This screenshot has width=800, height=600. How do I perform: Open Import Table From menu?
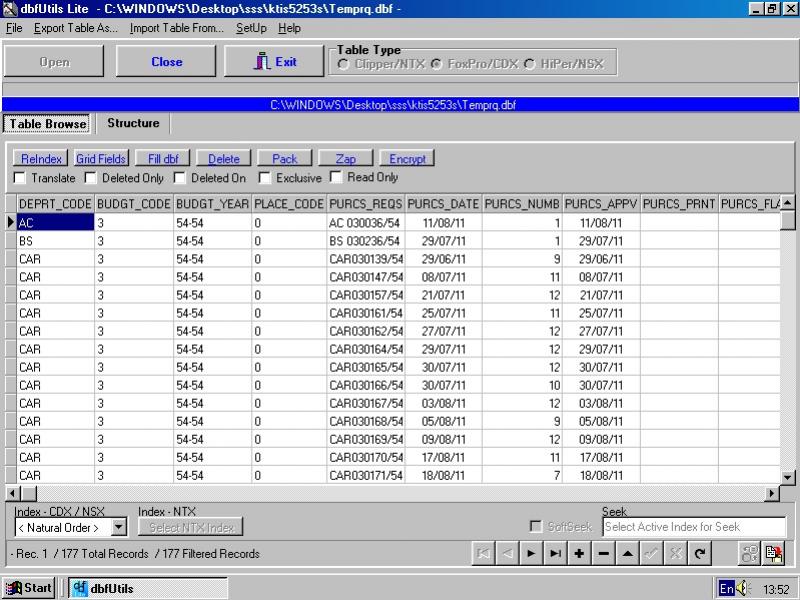(x=177, y=28)
